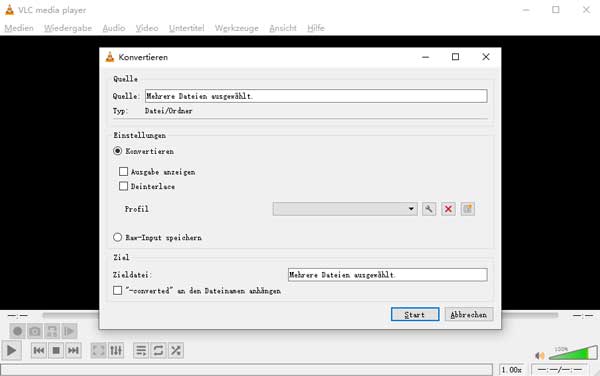Adjust the green volume slider

click(x=573, y=352)
